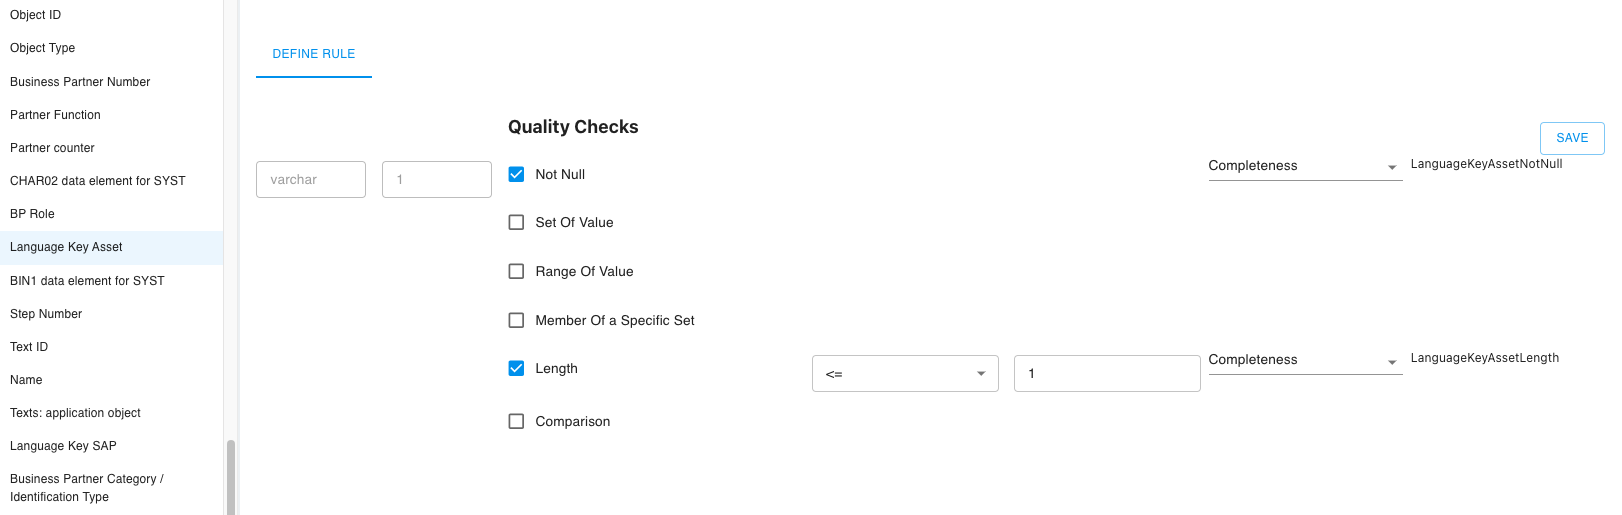
Task: Click the Length value input field
Action: pos(1107,373)
